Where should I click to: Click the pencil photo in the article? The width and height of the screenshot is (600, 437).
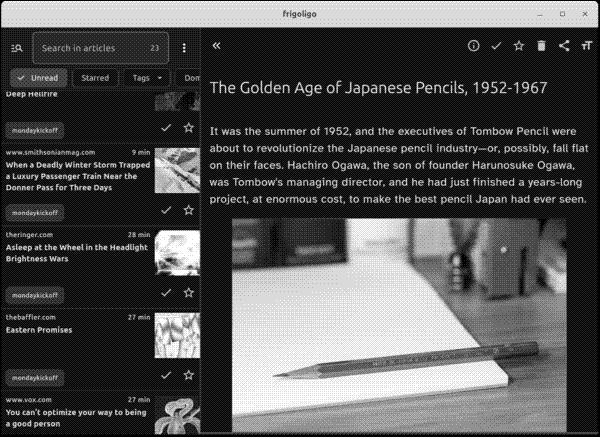coord(399,325)
